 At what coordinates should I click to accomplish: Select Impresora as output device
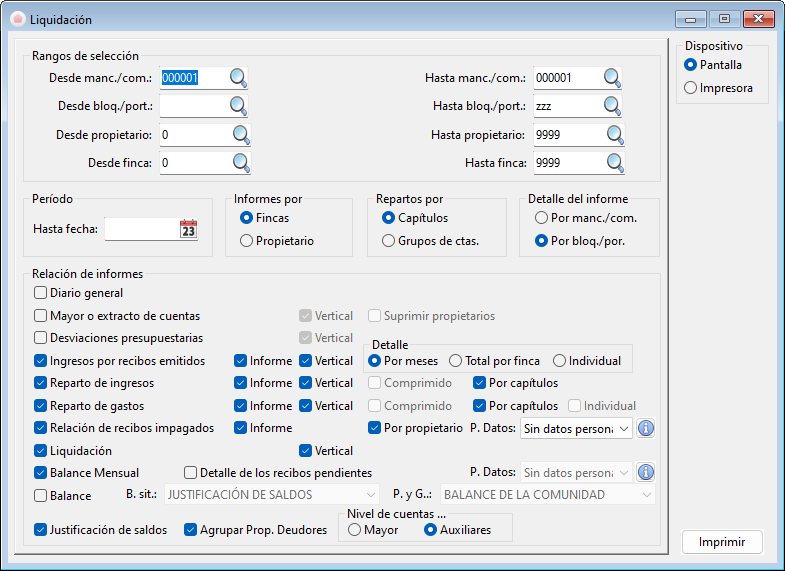[x=690, y=88]
